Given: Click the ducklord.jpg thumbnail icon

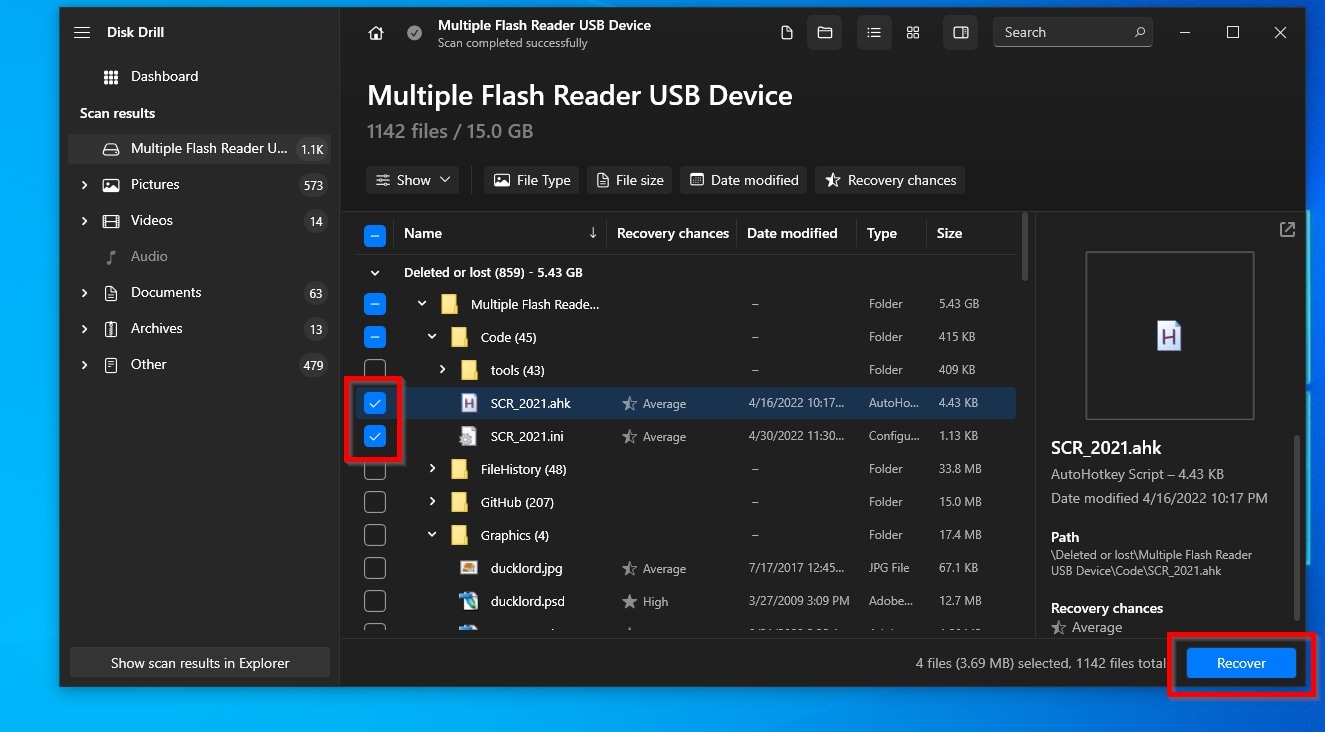Looking at the screenshot, I should tap(469, 568).
